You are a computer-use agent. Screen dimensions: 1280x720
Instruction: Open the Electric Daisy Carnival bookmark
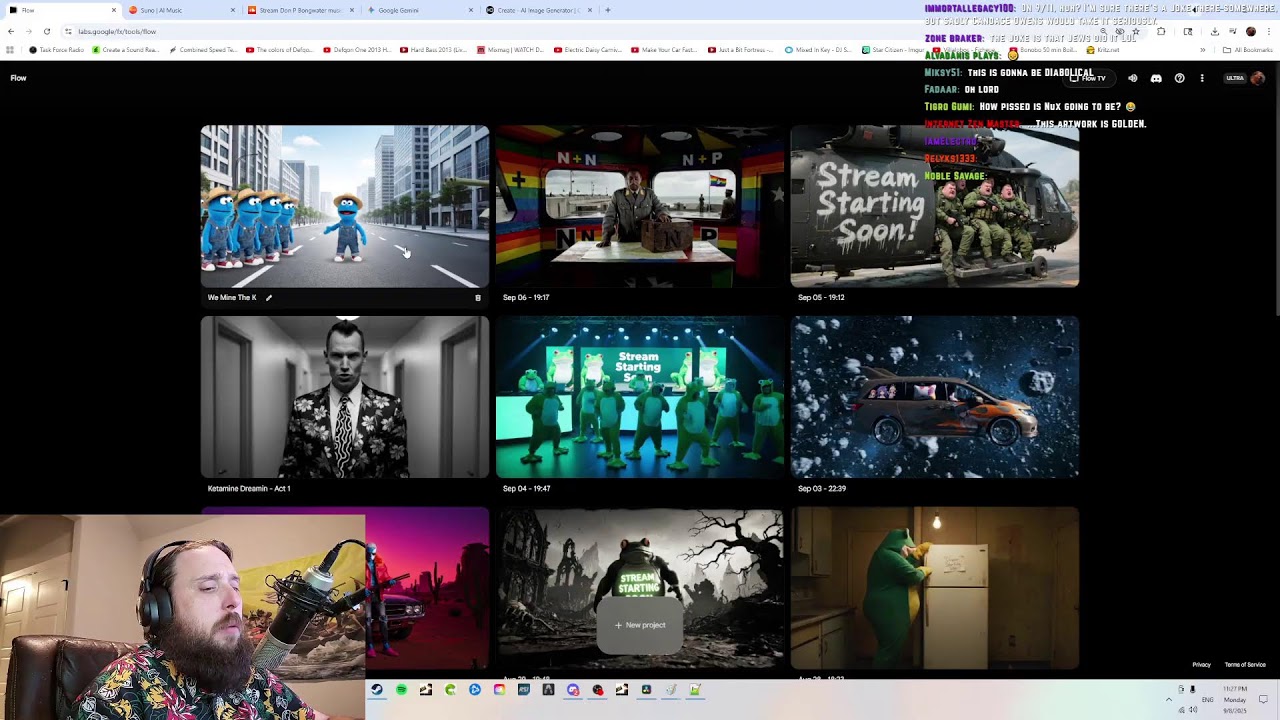[588, 50]
